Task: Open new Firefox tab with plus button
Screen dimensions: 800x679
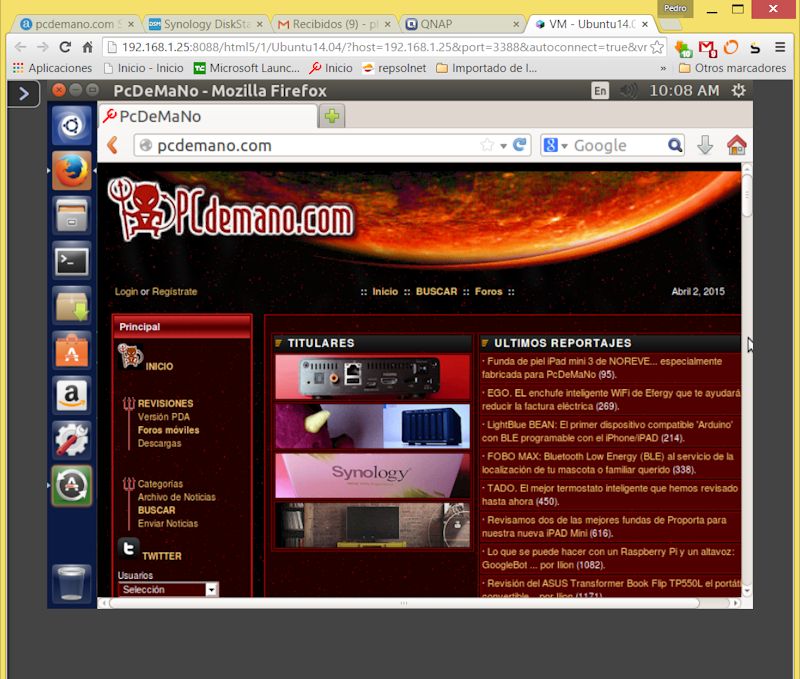Action: (x=332, y=116)
